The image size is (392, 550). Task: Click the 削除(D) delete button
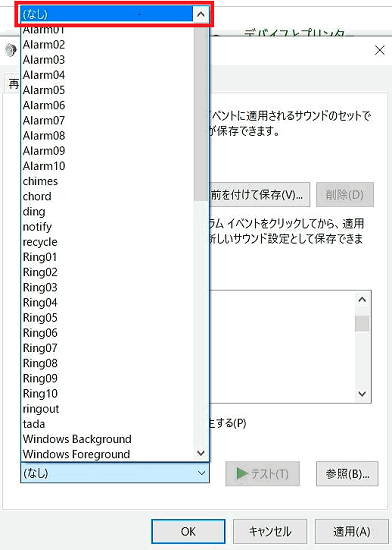[345, 194]
